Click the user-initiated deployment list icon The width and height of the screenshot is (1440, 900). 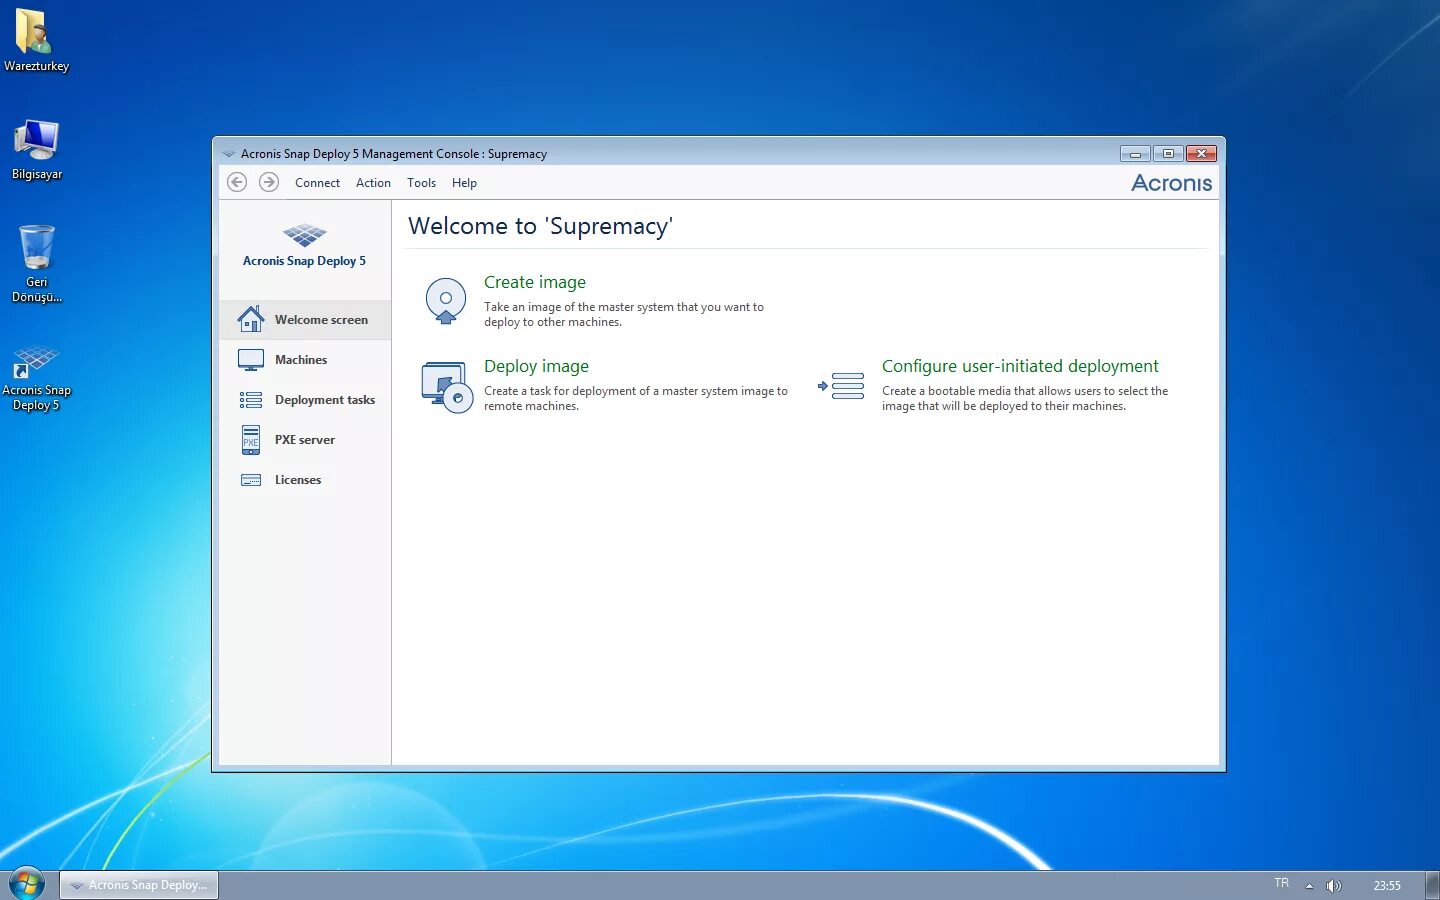coord(841,386)
